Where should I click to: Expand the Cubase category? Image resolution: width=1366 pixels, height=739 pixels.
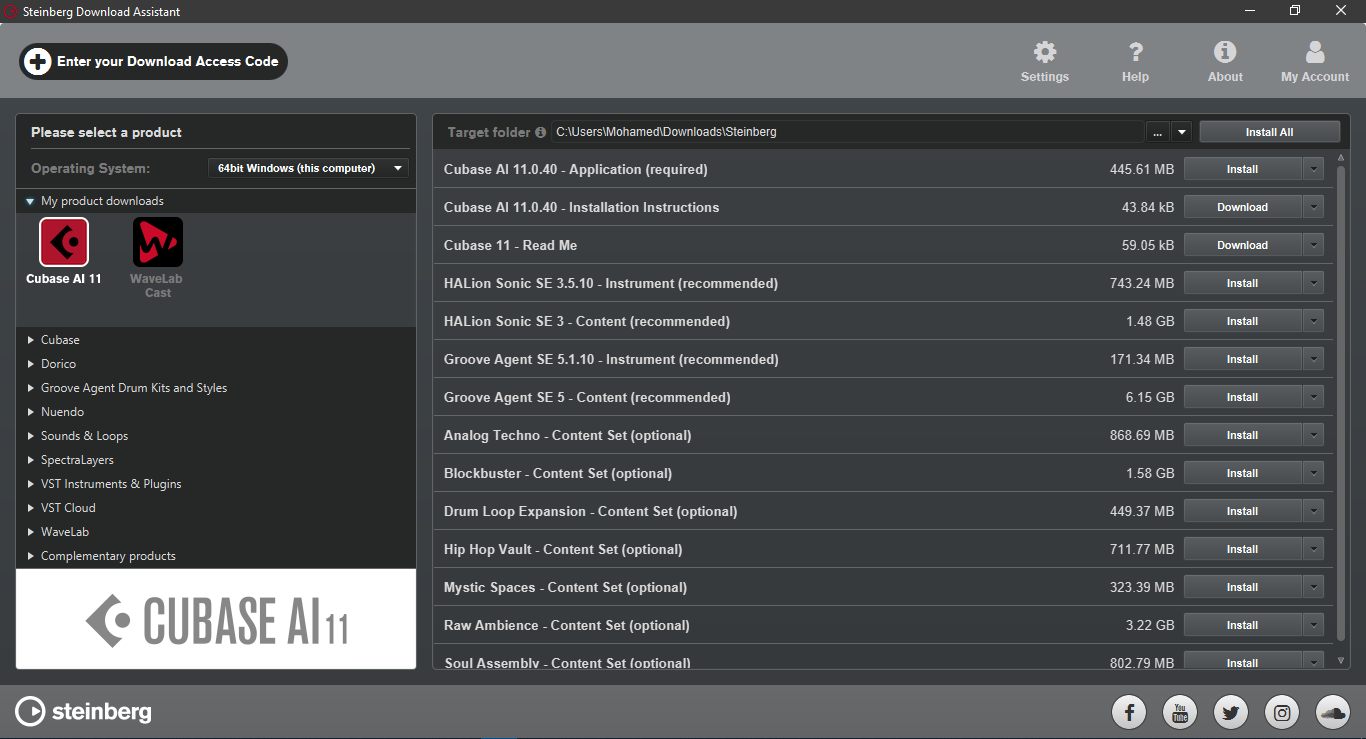coord(31,340)
